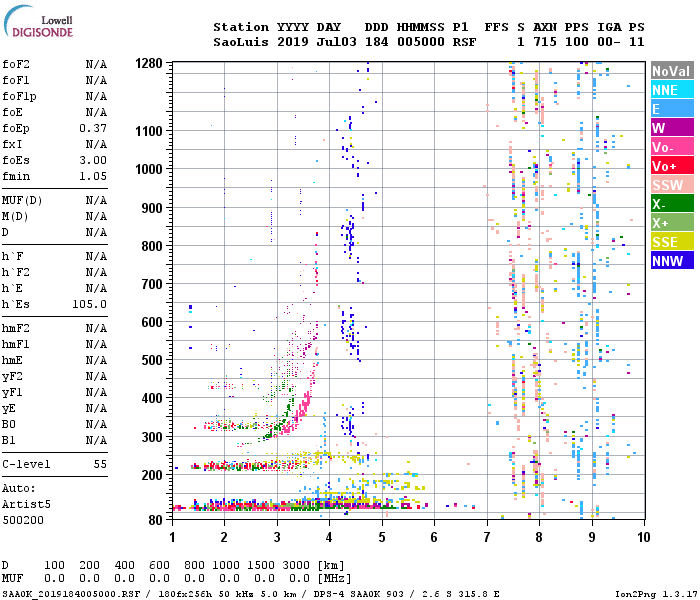700x600 pixels.
Task: Select the NoVal legend color swatch
Action: tap(672, 71)
